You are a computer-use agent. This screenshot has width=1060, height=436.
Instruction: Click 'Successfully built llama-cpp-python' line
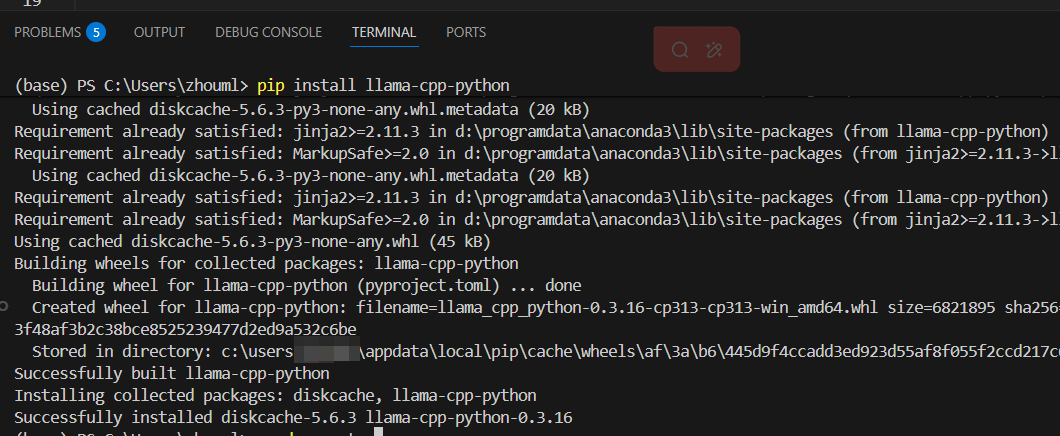click(x=172, y=374)
